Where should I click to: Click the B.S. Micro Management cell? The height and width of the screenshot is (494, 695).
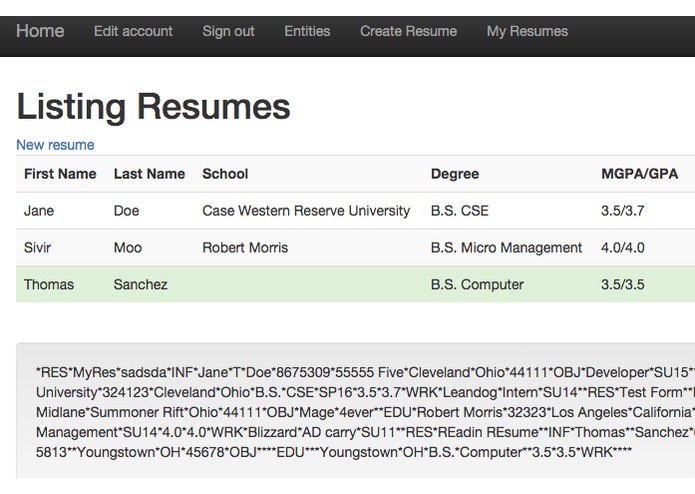(506, 247)
